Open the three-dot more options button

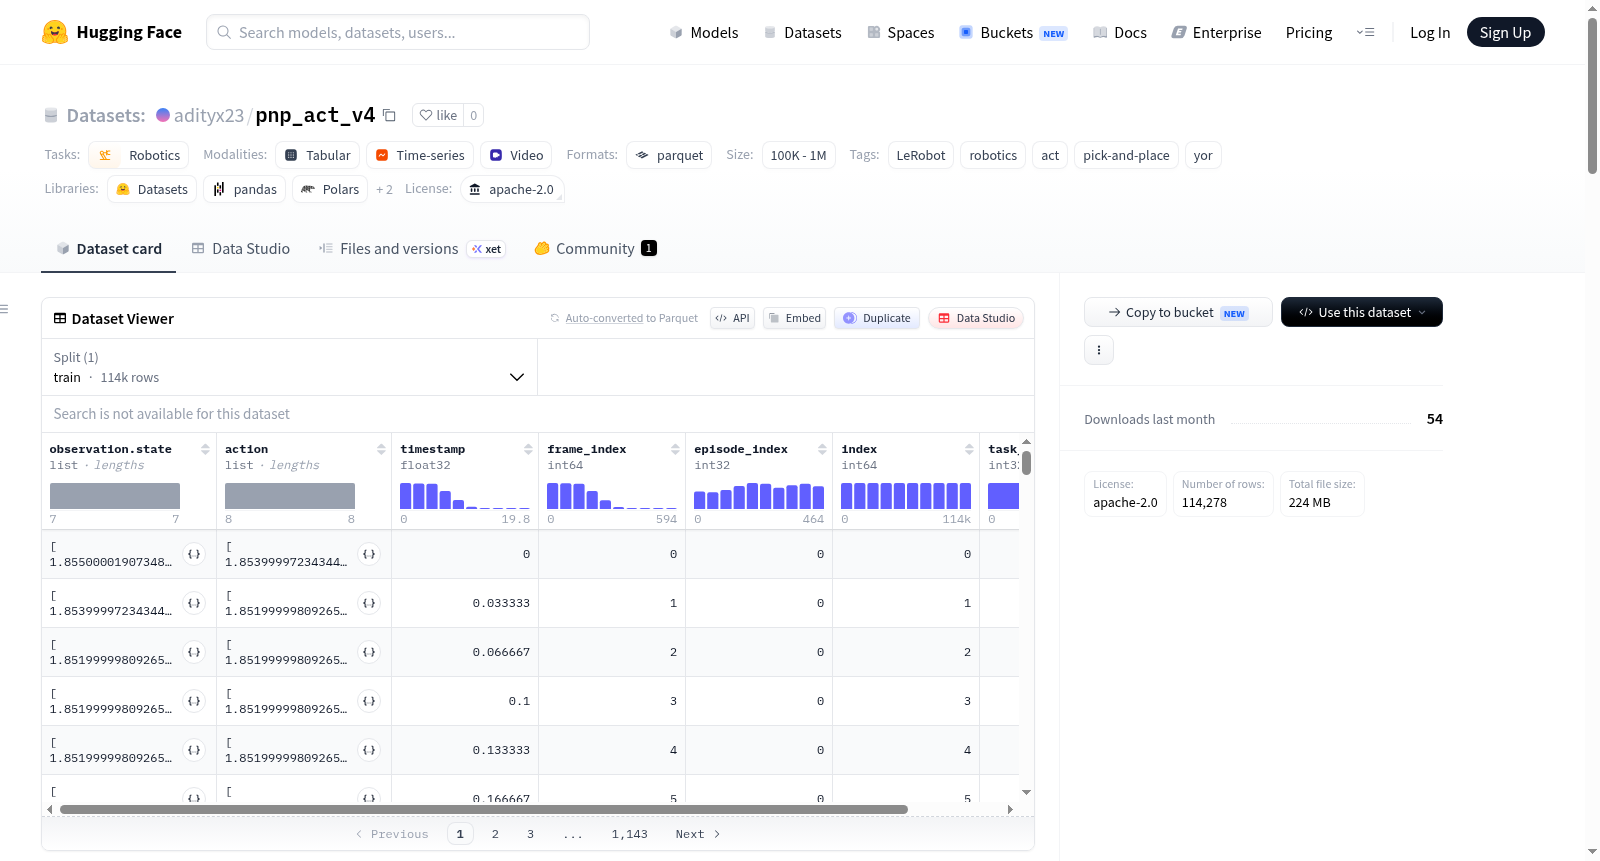[1099, 350]
